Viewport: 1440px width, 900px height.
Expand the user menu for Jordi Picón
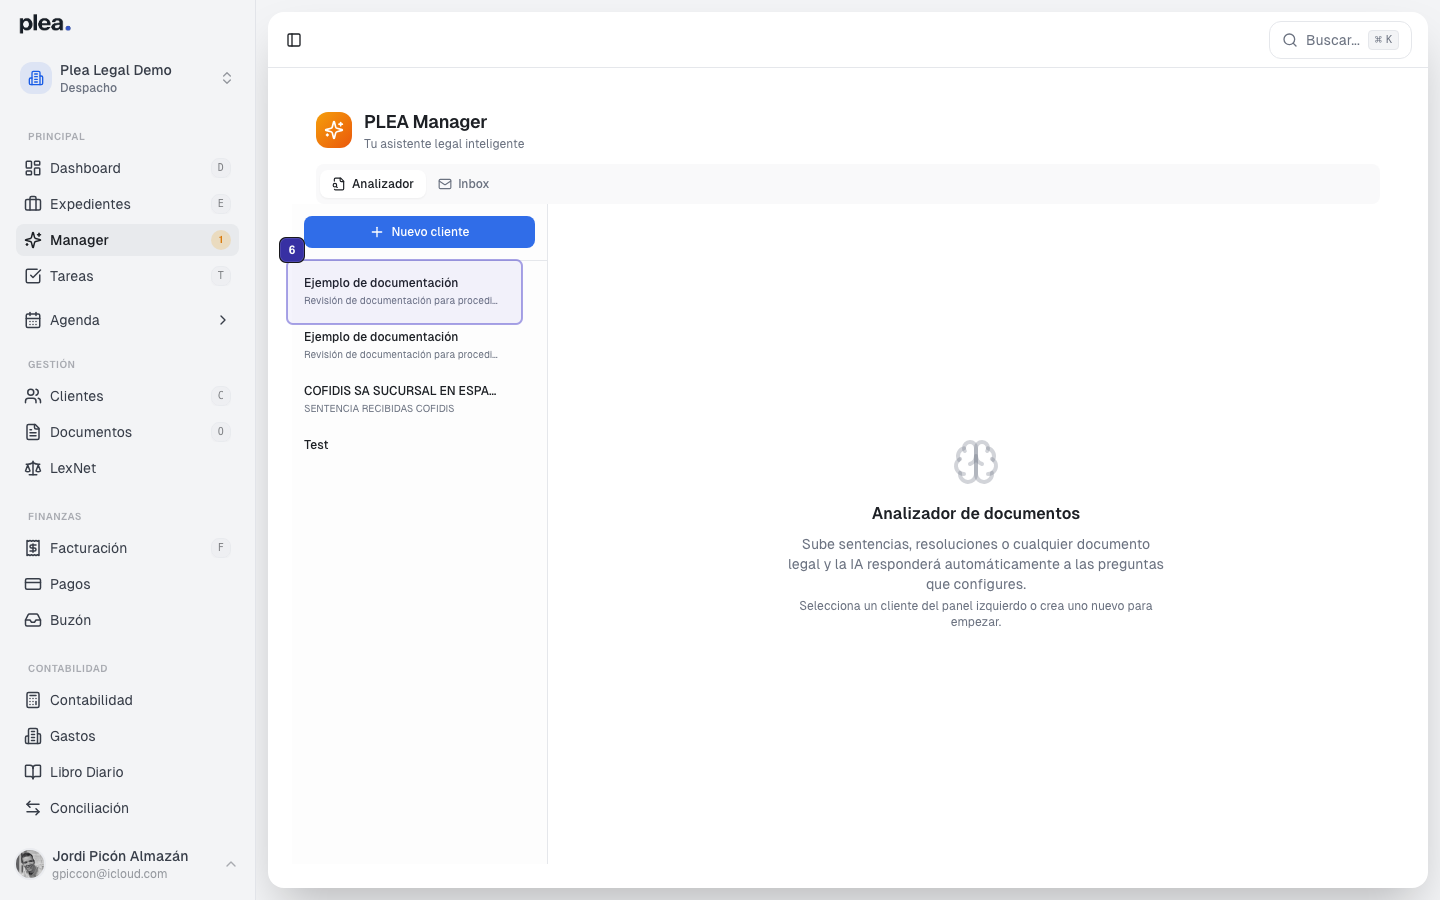231,864
